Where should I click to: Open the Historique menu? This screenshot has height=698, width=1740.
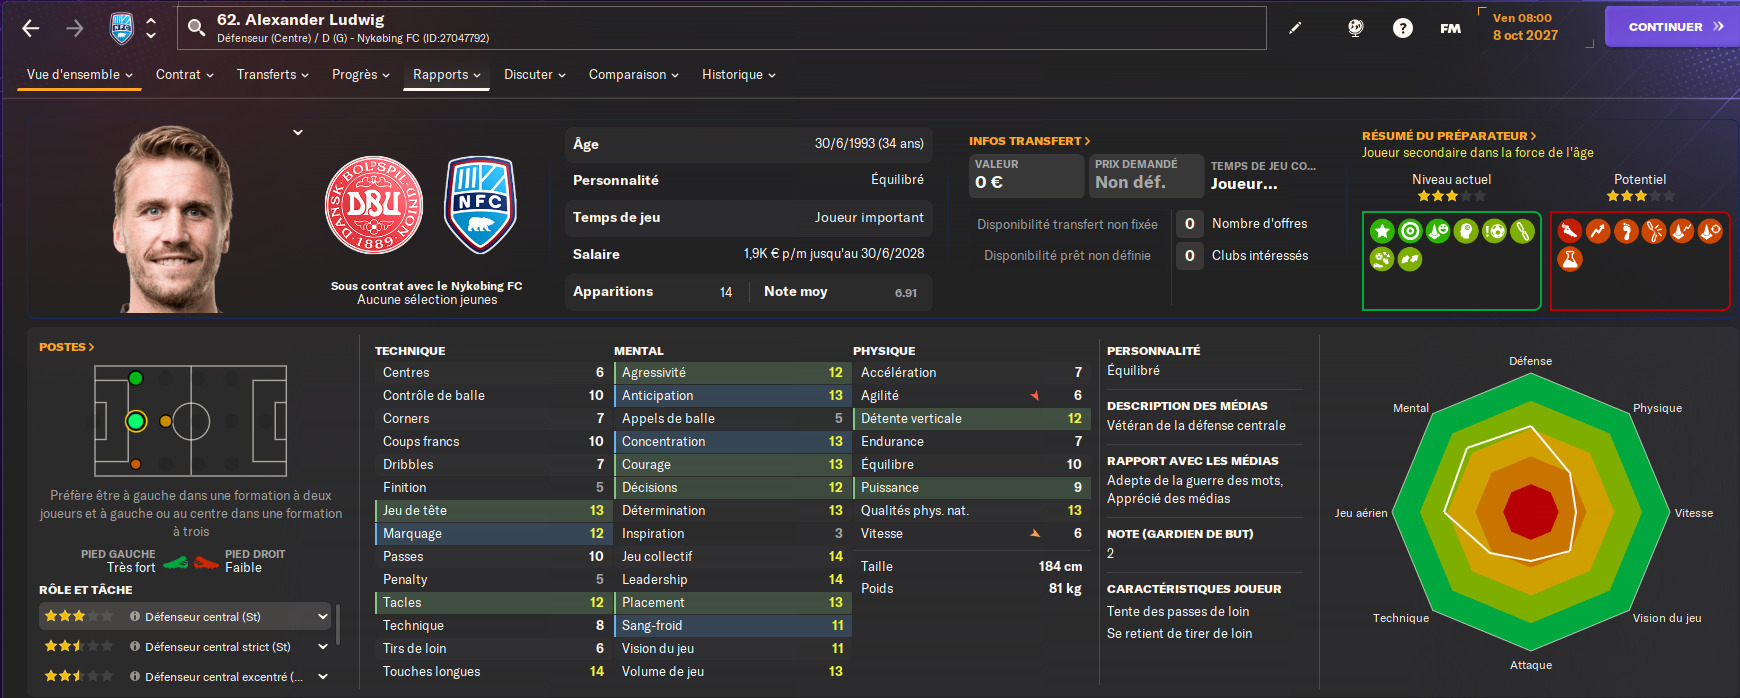[x=739, y=75]
